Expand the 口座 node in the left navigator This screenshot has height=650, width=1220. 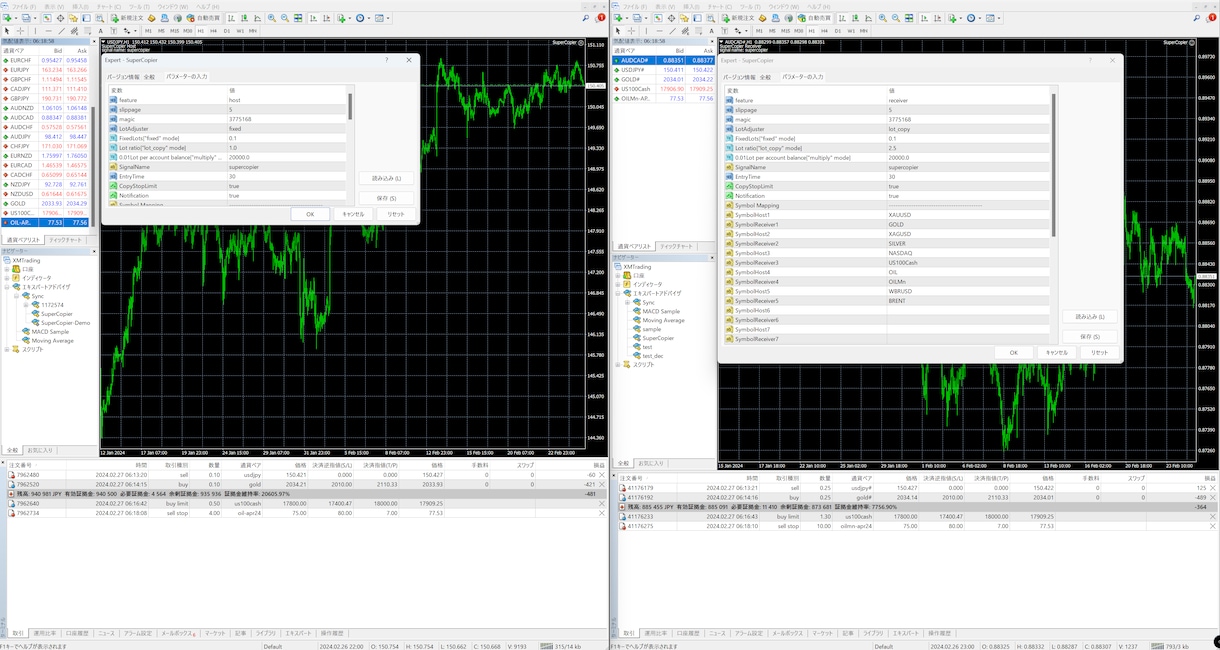(7, 269)
